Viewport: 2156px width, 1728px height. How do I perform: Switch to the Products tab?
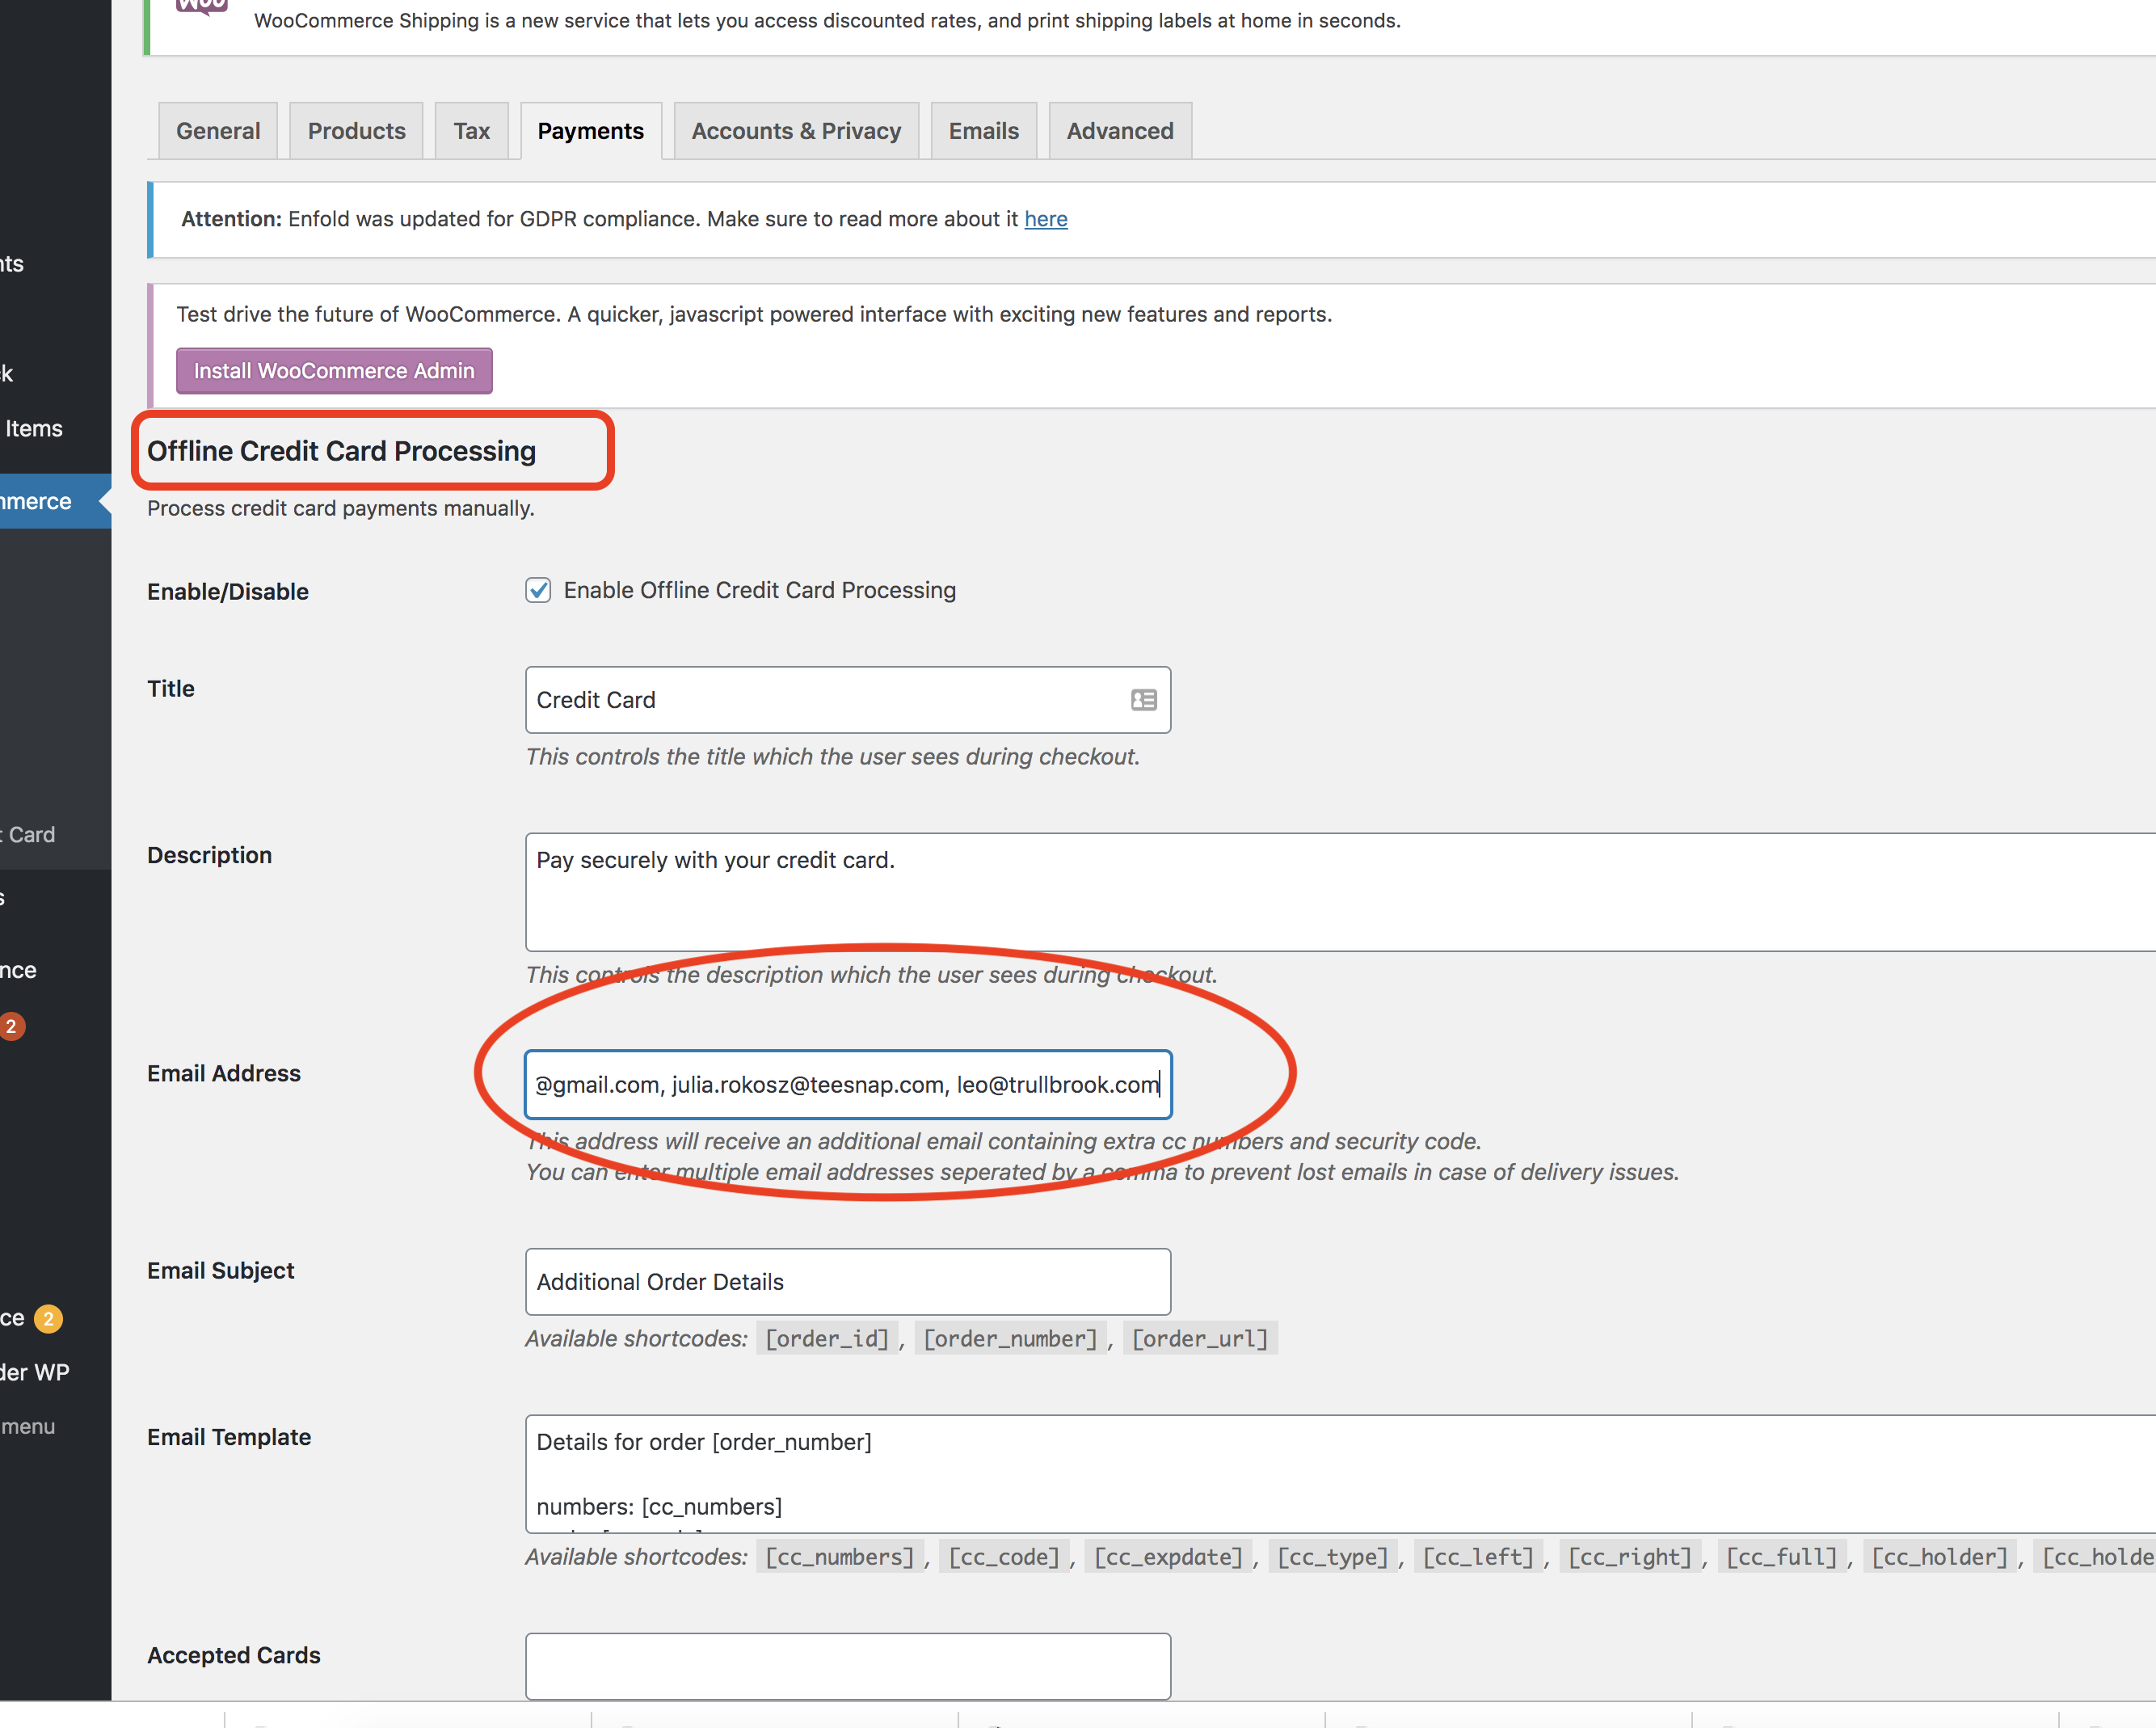tap(356, 131)
